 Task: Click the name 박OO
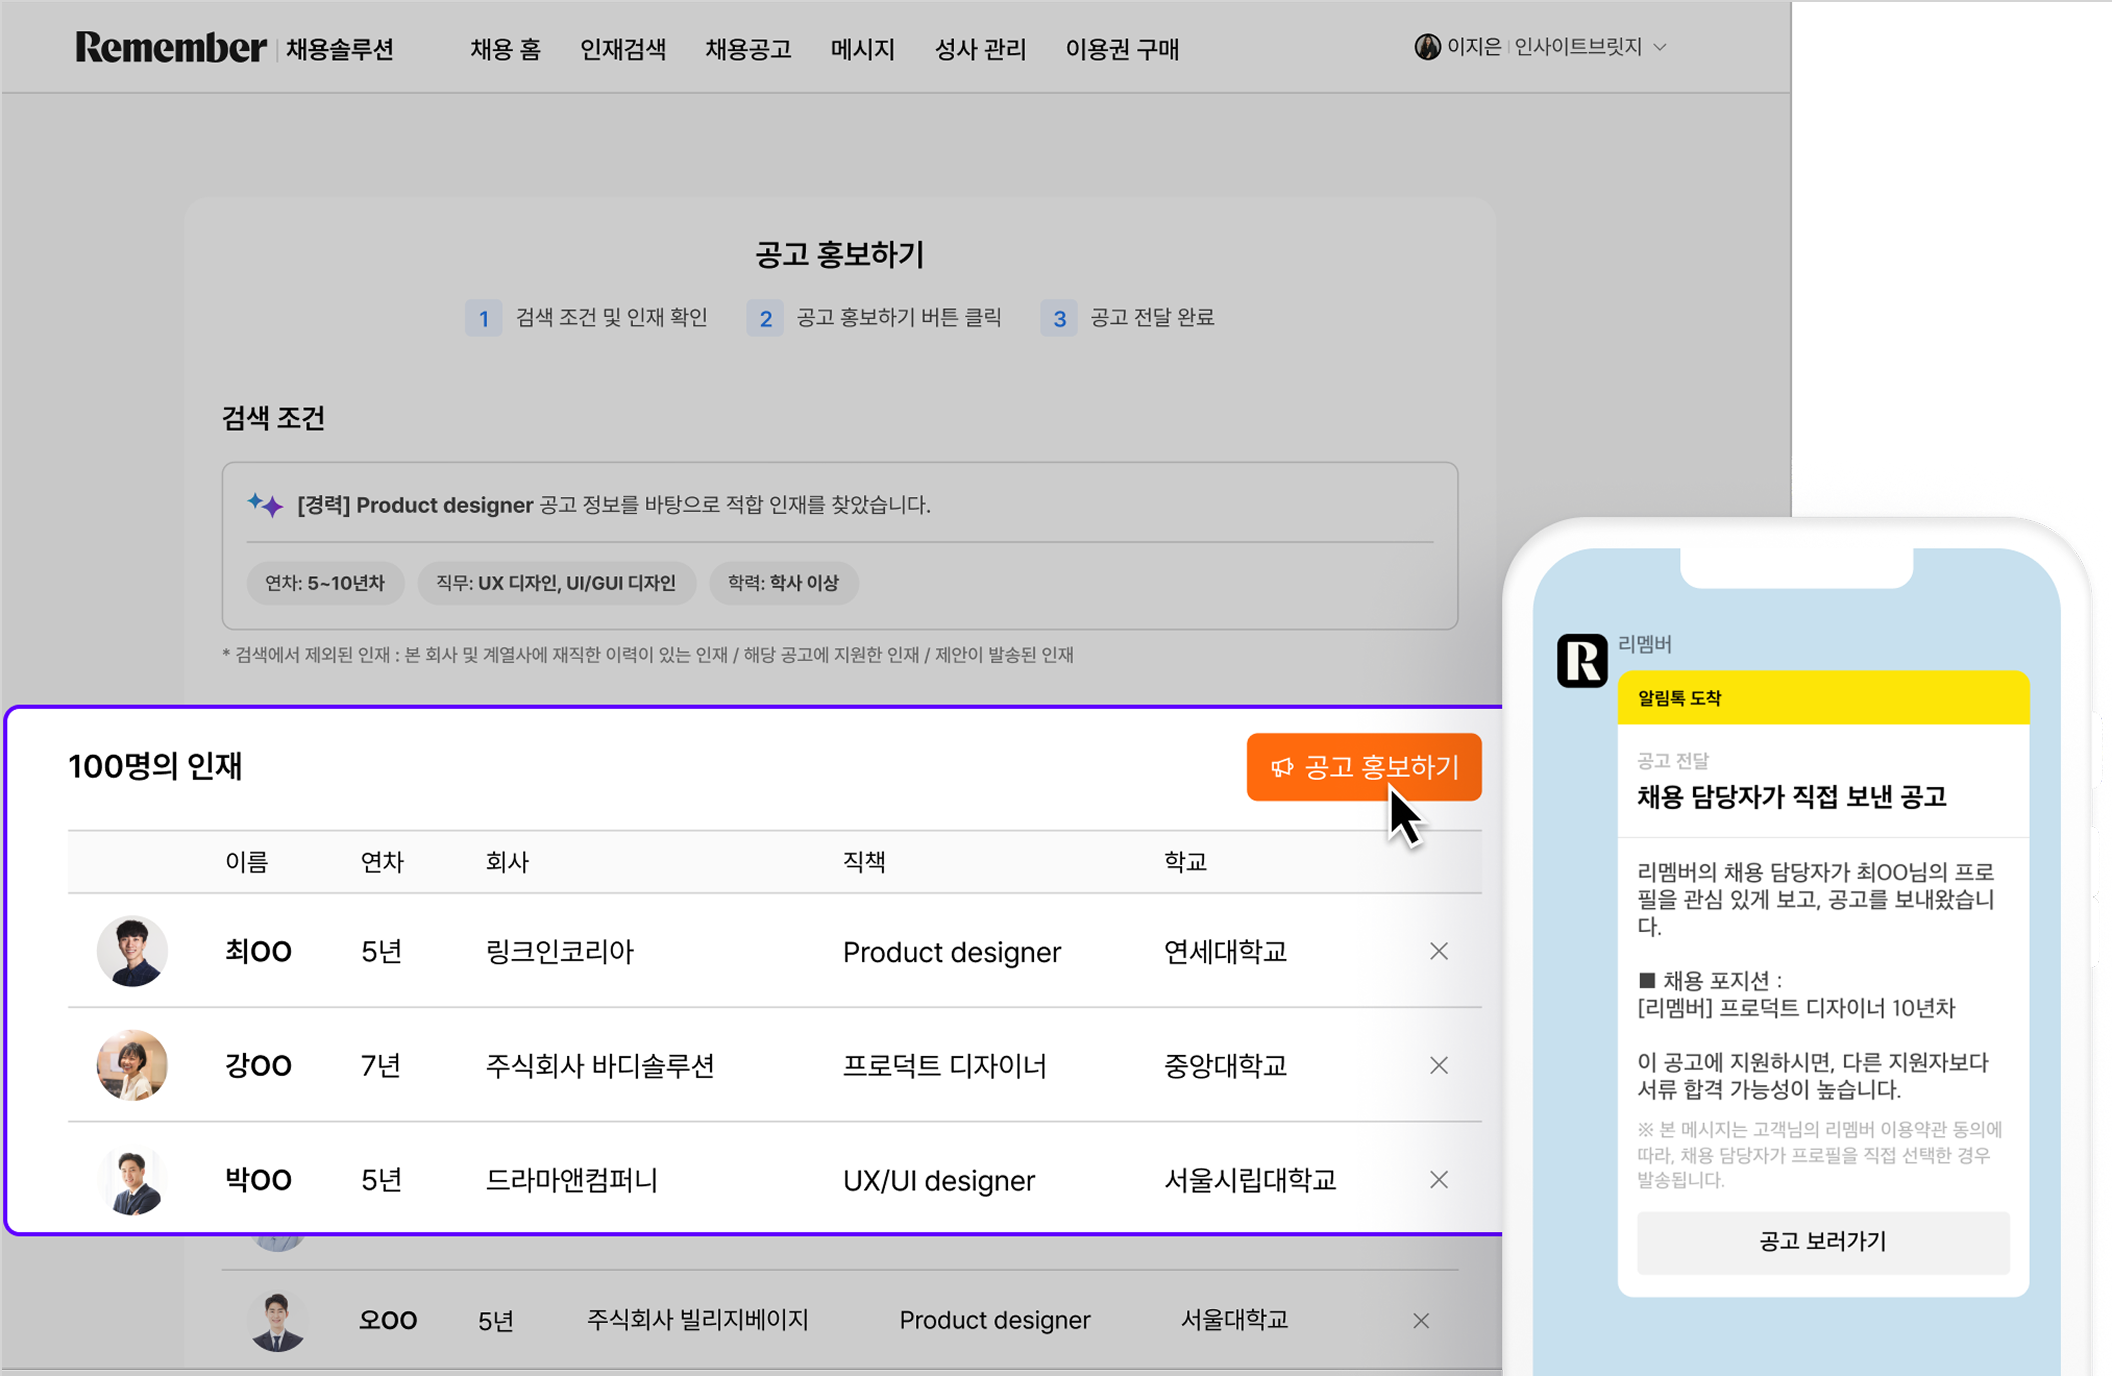[x=258, y=1180]
